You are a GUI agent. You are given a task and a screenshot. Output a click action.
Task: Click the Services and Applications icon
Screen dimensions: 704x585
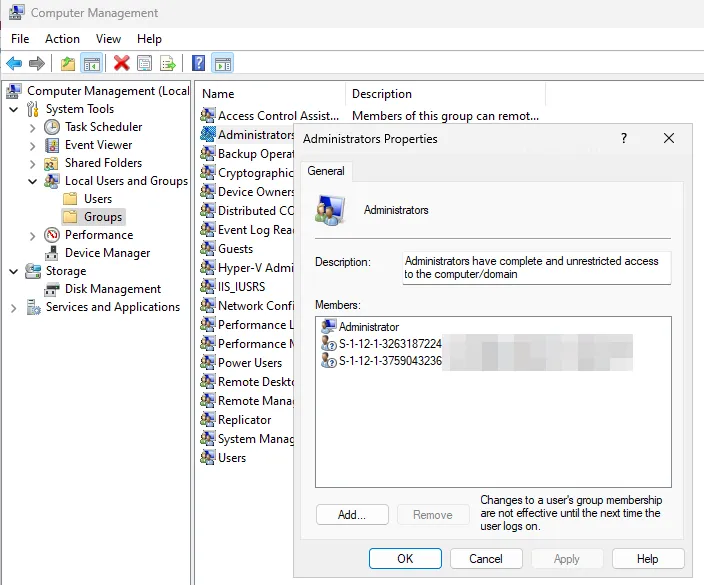coord(33,307)
